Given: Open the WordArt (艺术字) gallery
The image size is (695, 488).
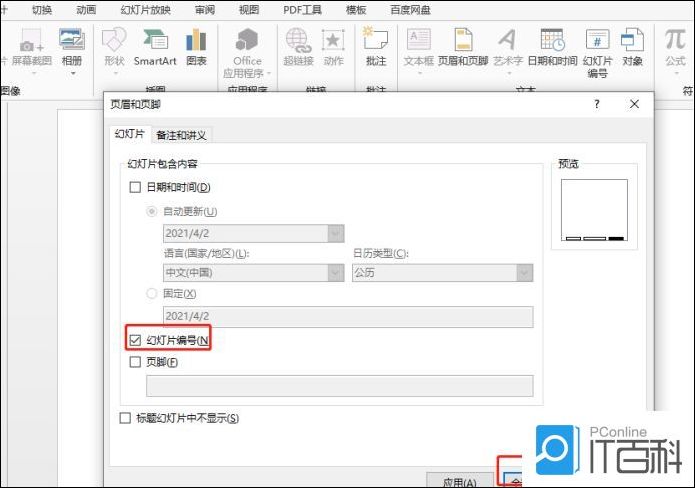Looking at the screenshot, I should [x=508, y=49].
